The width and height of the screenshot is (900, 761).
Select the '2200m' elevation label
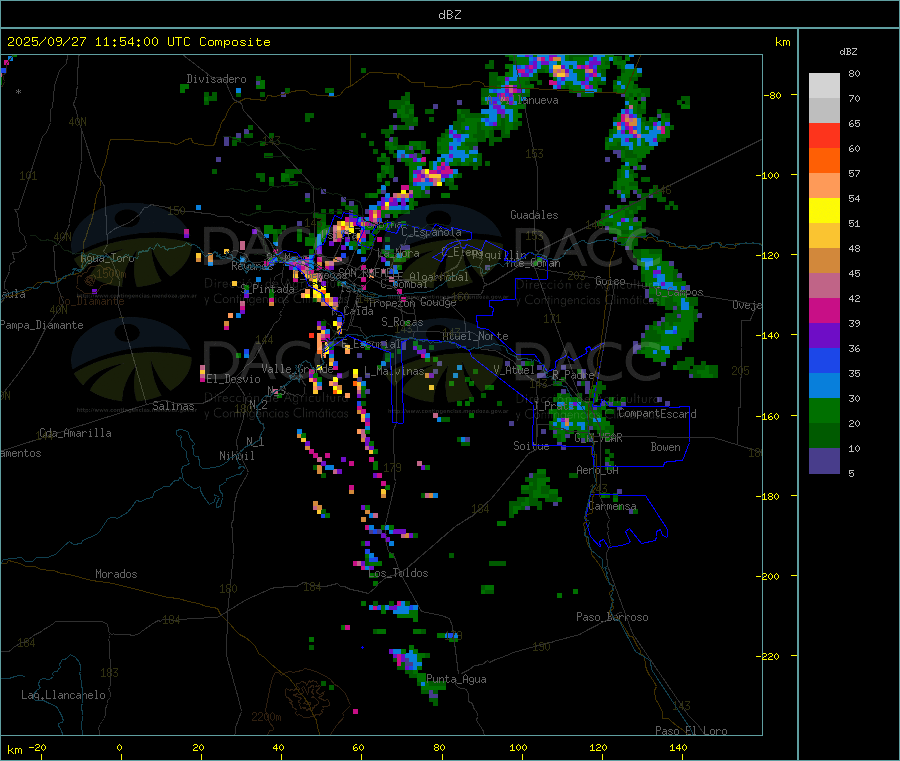click(266, 717)
